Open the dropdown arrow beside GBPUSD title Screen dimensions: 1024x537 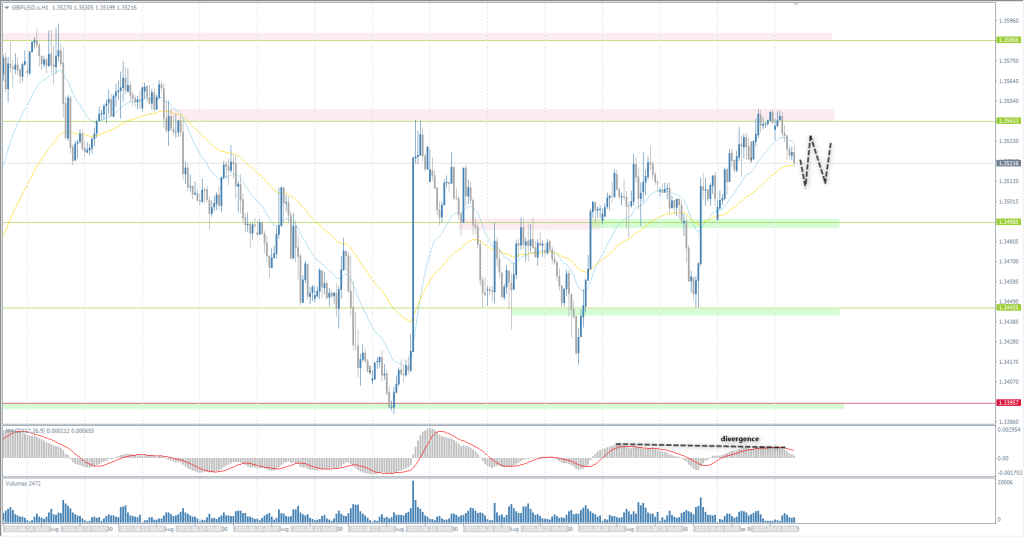coord(6,6)
